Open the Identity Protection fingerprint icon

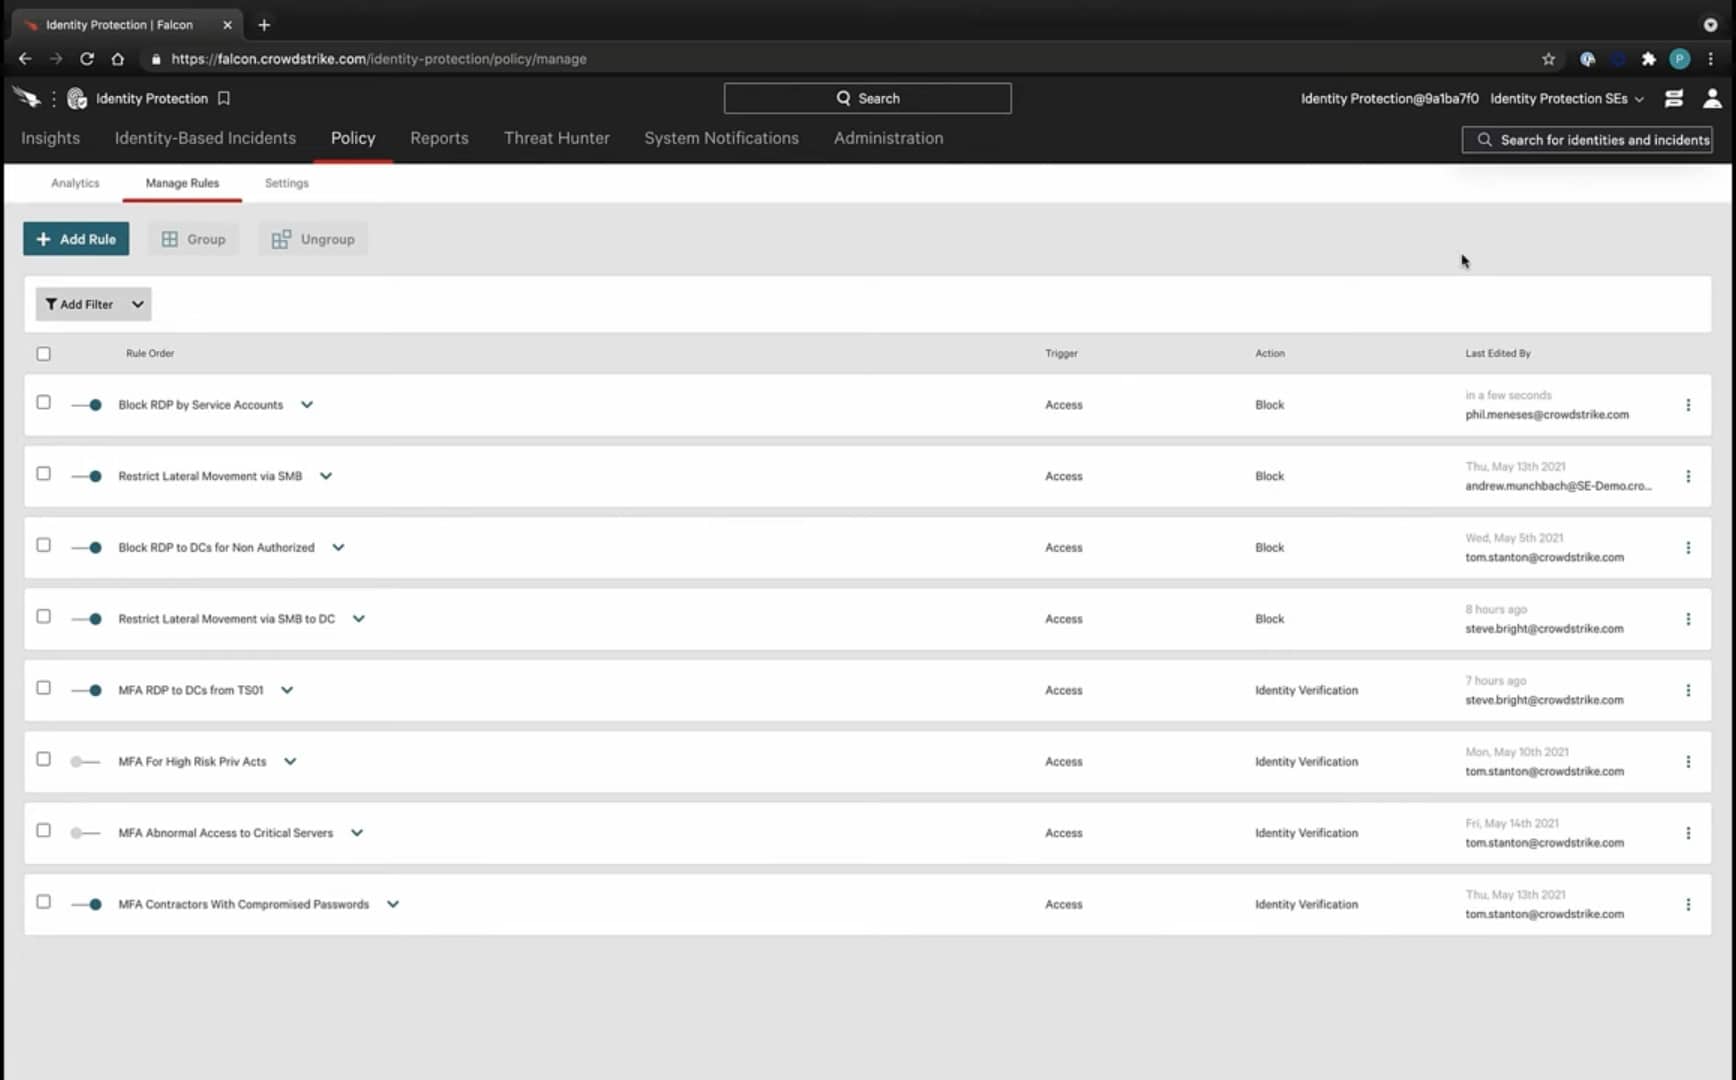(x=77, y=98)
